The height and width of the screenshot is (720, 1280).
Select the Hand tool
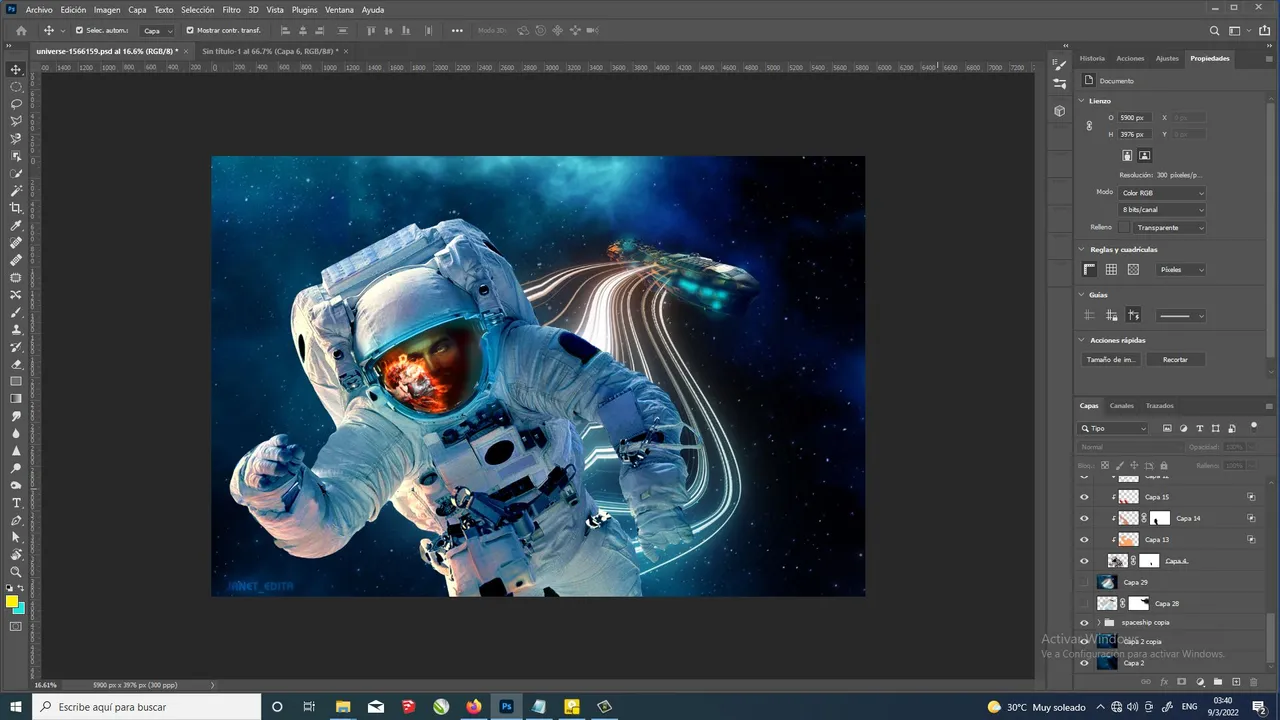click(16, 555)
